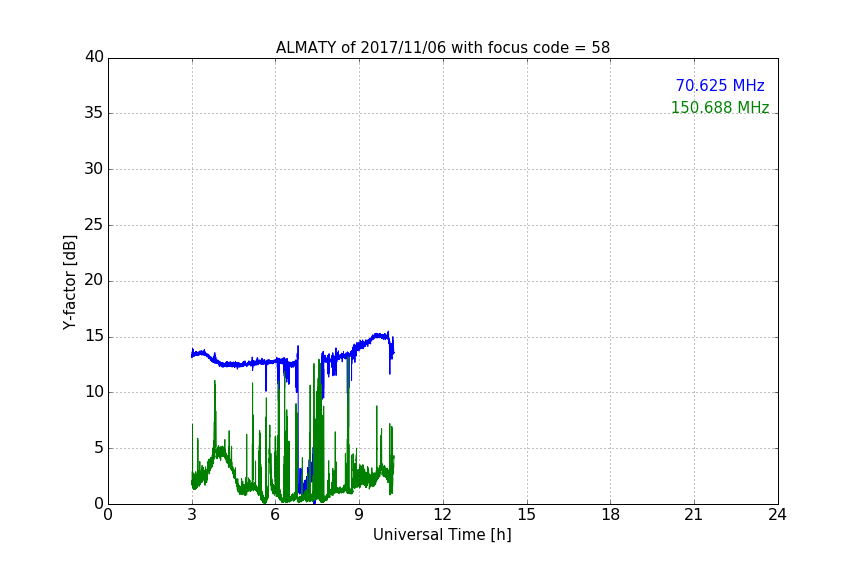Click x-axis tick label '12'
The height and width of the screenshot is (576, 864).
pos(442,515)
